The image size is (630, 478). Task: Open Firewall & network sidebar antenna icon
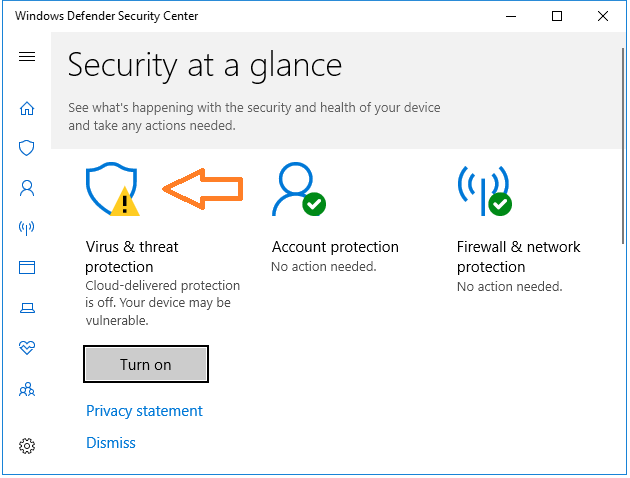(27, 228)
